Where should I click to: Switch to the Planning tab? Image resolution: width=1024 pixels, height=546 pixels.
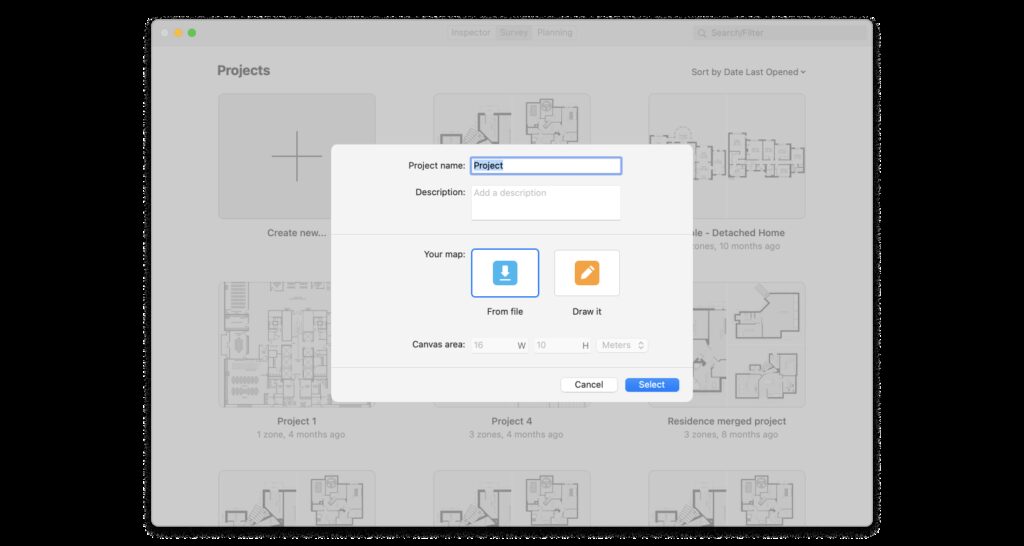(554, 33)
